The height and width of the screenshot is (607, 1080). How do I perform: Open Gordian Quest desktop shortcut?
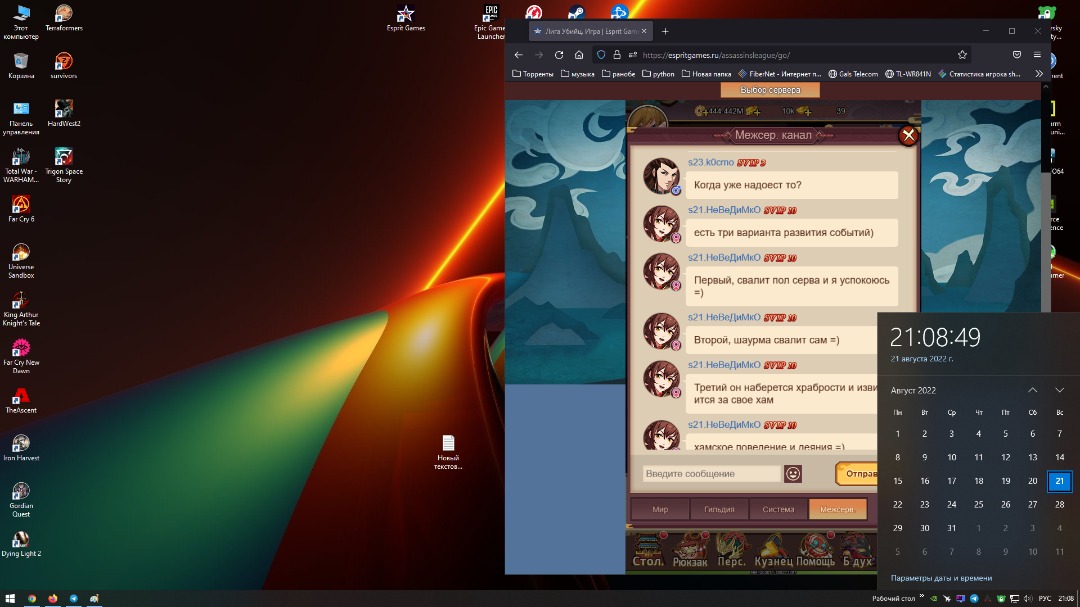tap(21, 500)
